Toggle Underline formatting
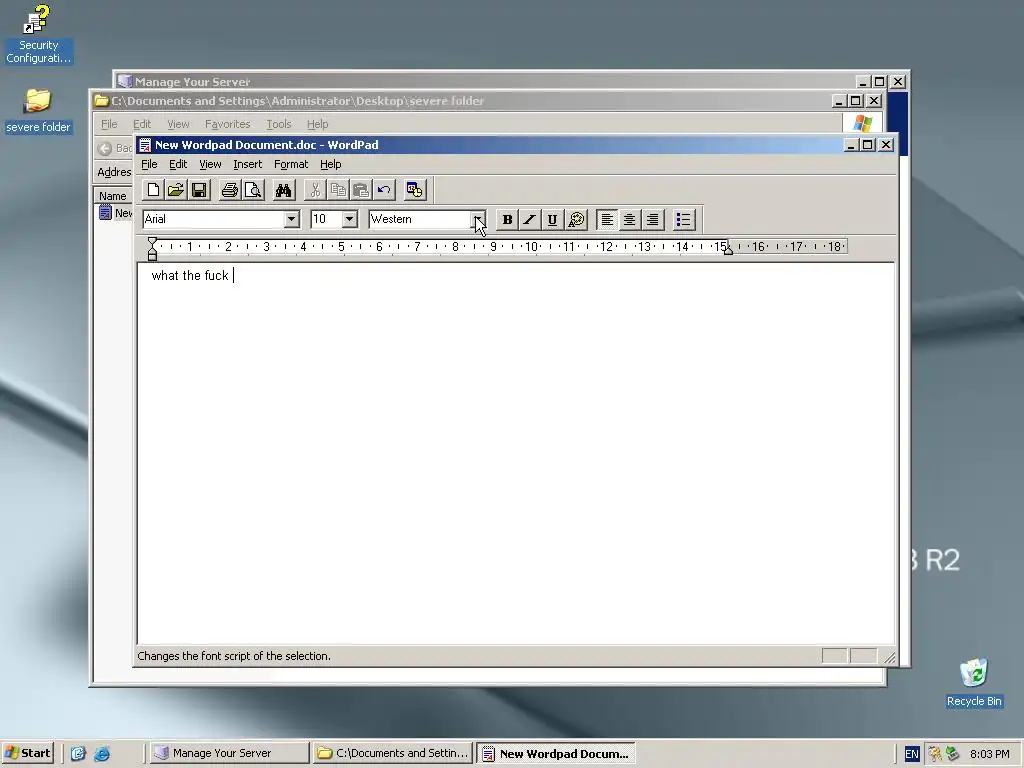This screenshot has height=768, width=1024. point(552,219)
